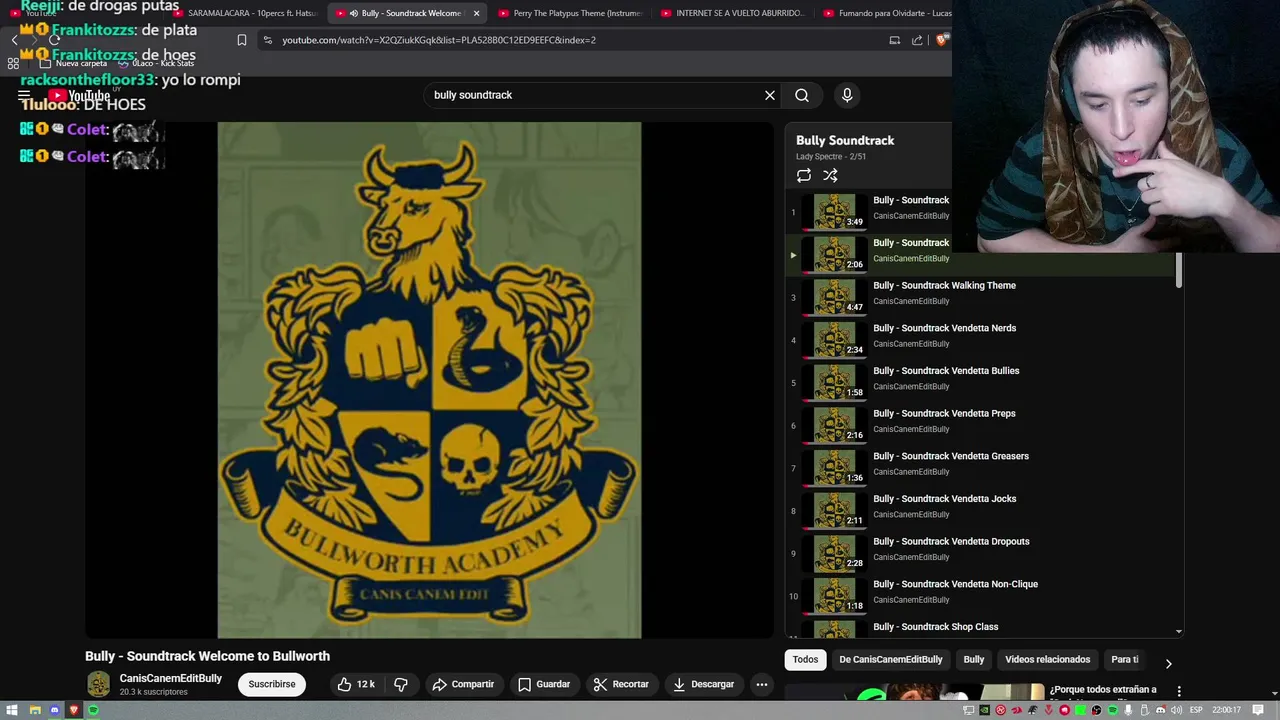Toggle the playlist loop icon
1280x720 pixels.
[804, 176]
